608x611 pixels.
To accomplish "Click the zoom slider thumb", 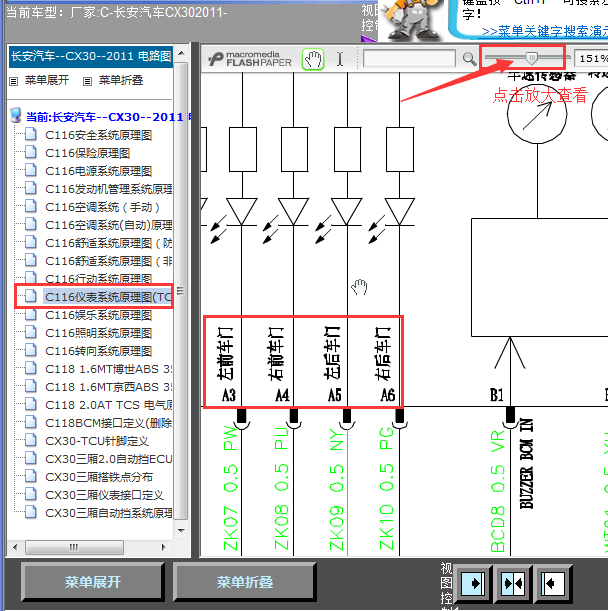I will (531, 58).
